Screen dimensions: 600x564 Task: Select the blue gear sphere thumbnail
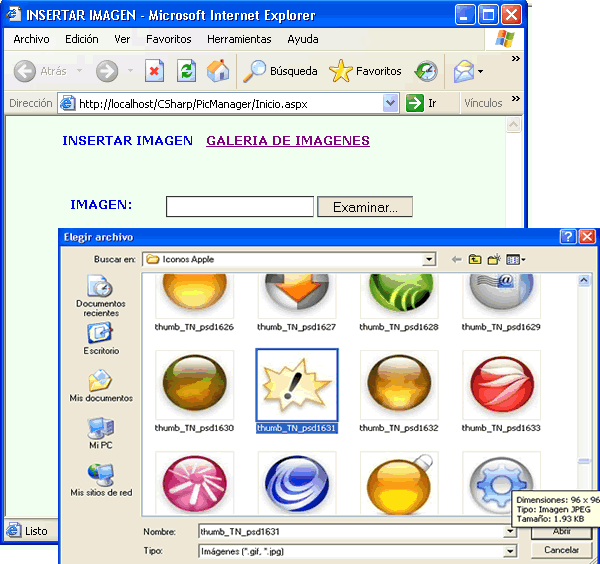tap(501, 483)
